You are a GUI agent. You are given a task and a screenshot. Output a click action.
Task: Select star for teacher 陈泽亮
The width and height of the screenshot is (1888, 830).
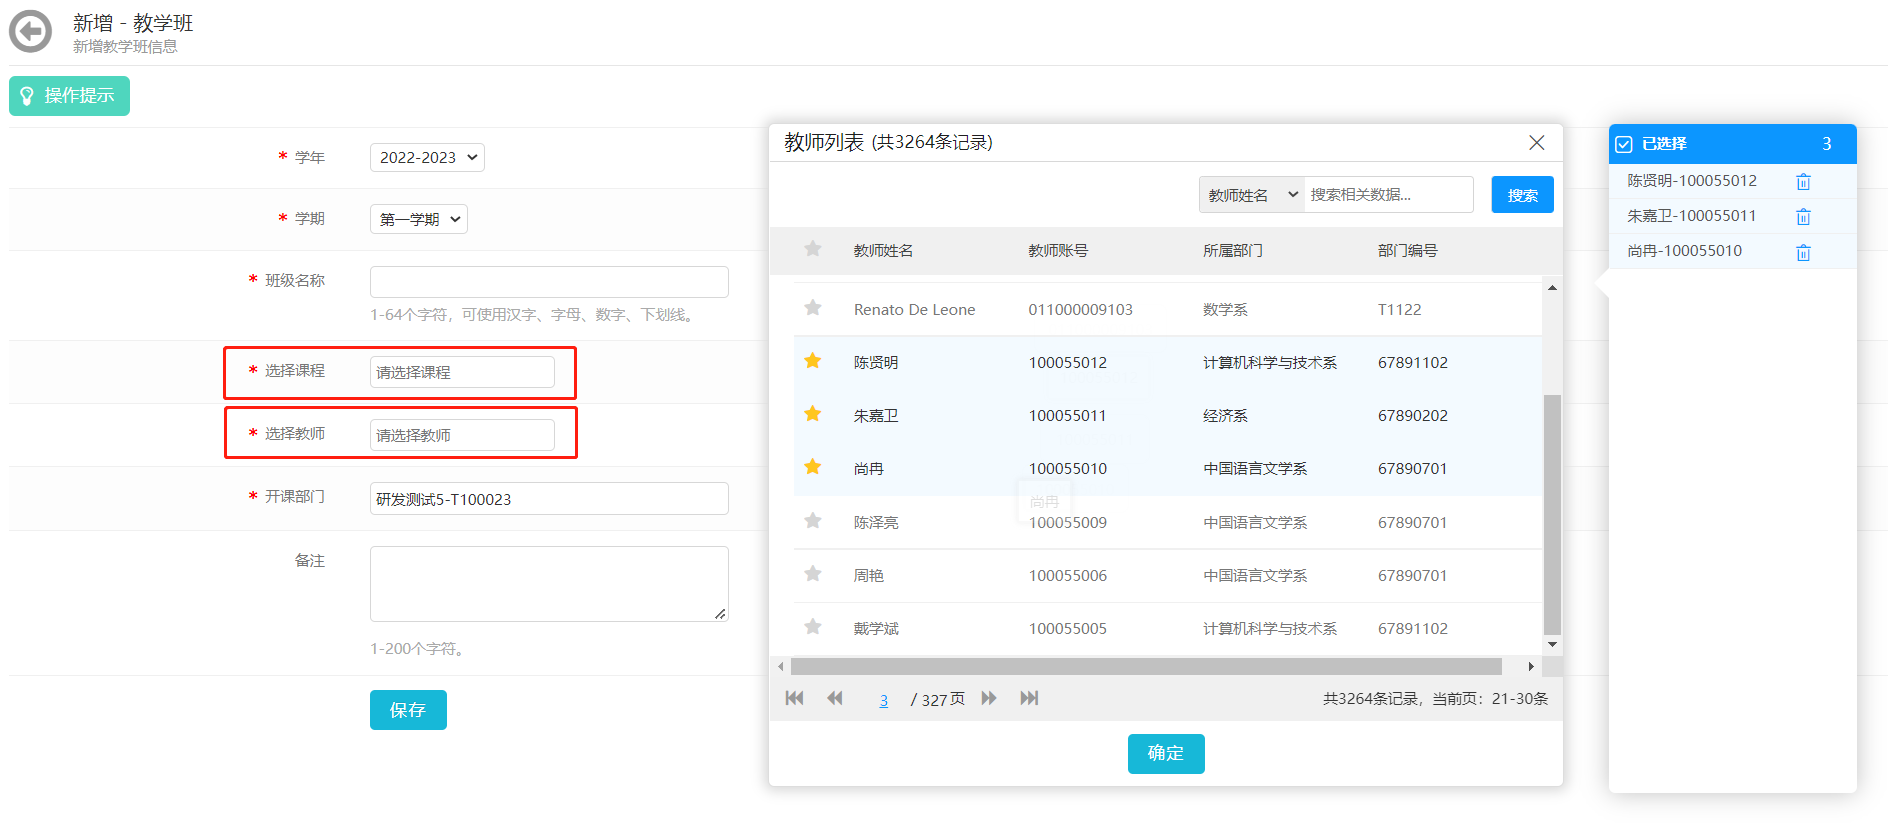point(813,521)
